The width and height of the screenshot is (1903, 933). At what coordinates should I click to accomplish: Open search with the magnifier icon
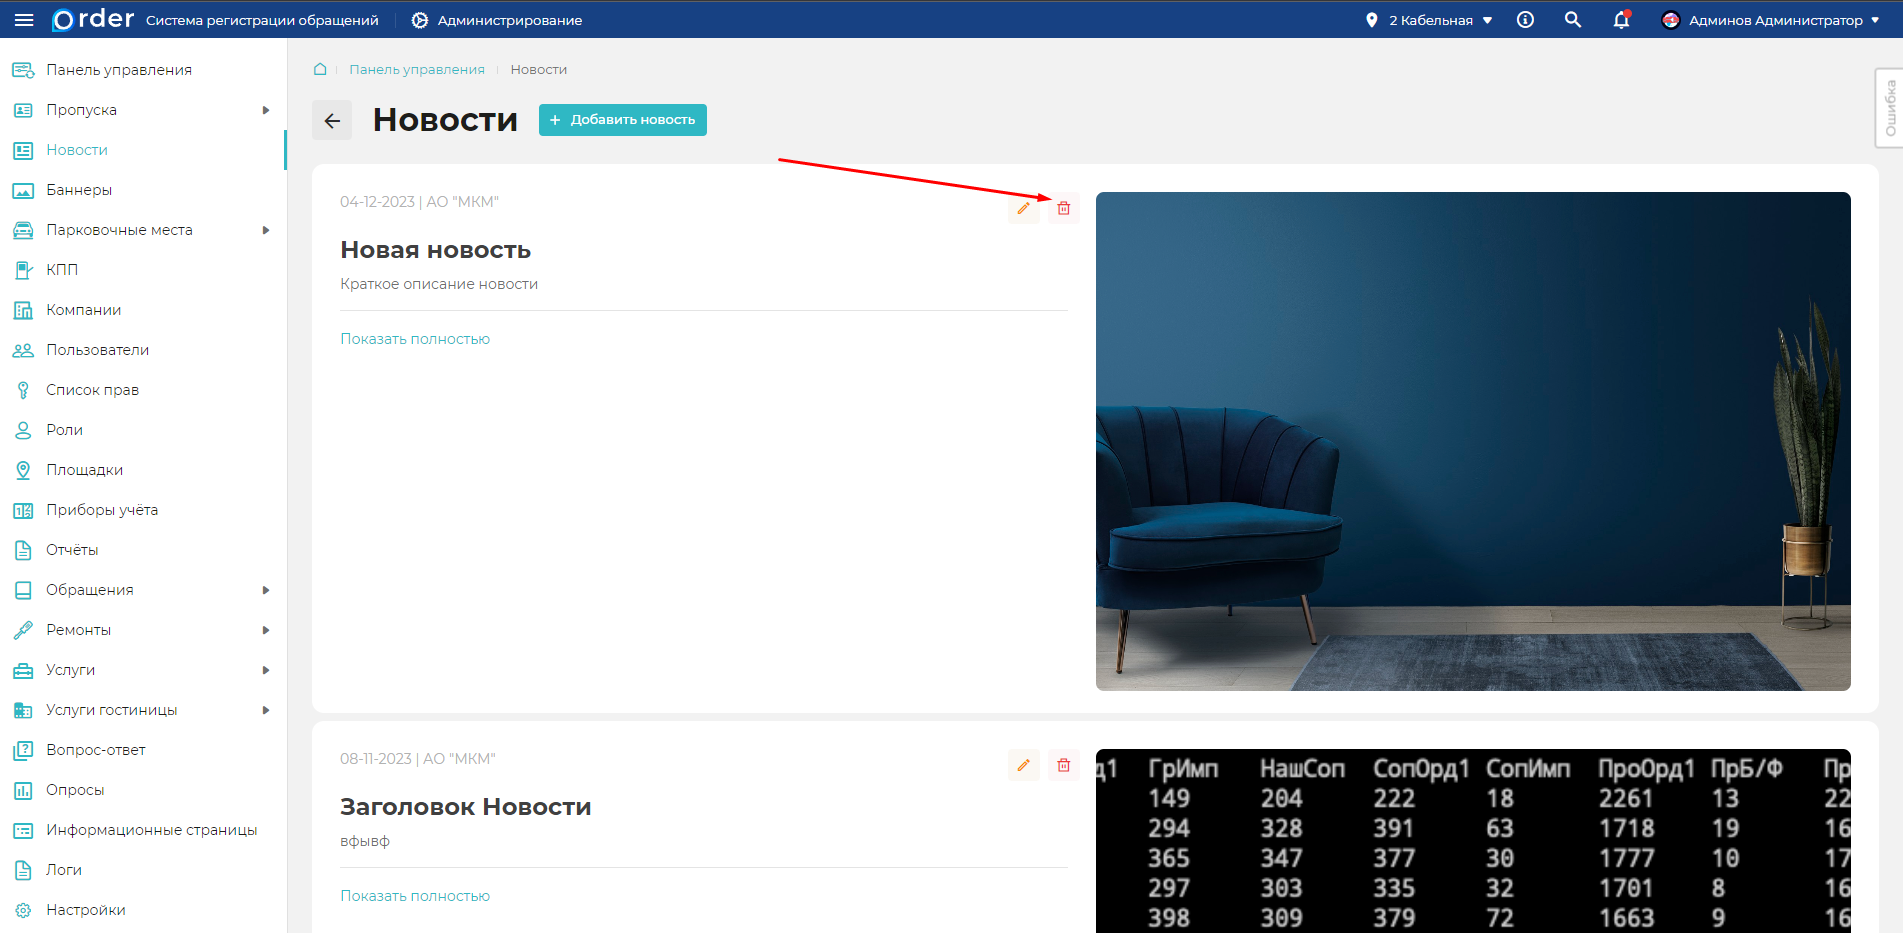pos(1573,20)
